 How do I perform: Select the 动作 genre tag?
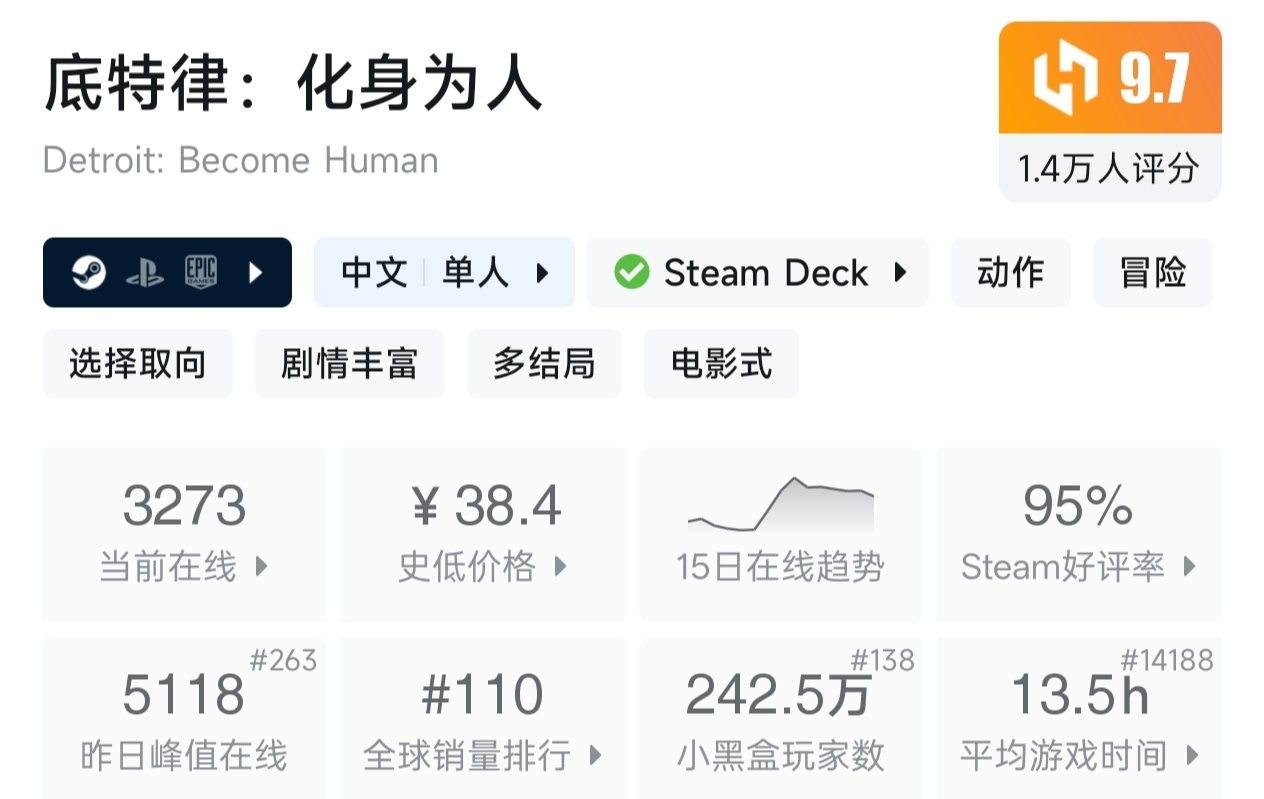pyautogui.click(x=1010, y=272)
